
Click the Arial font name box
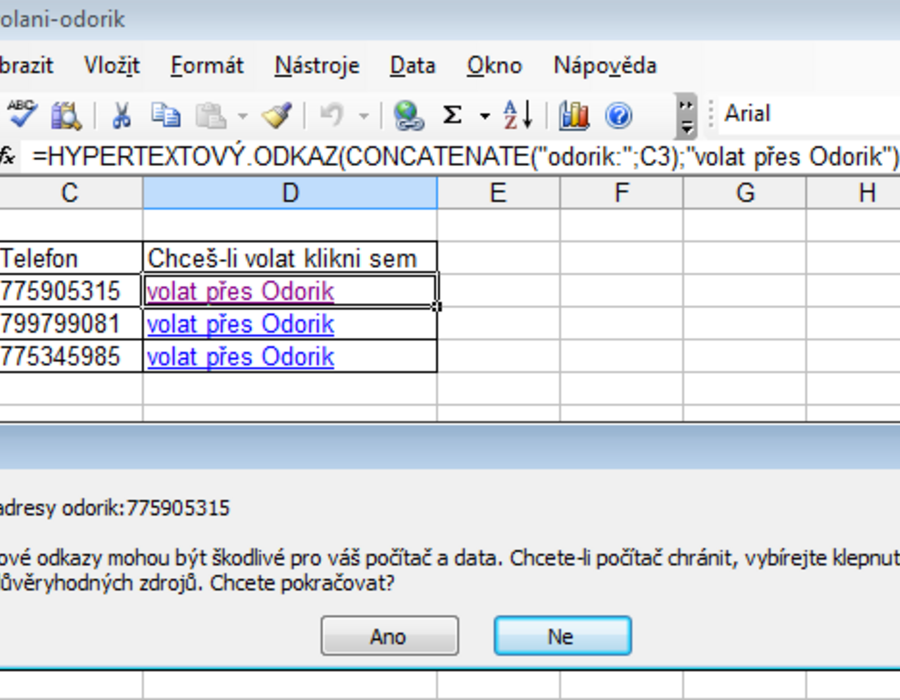(809, 114)
